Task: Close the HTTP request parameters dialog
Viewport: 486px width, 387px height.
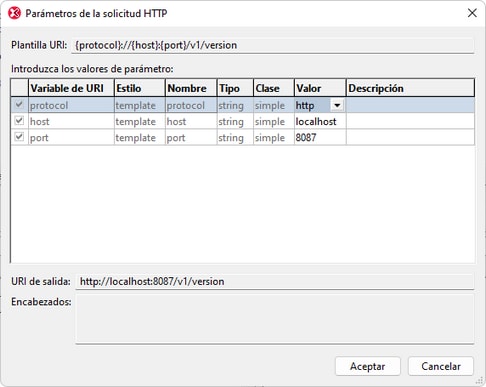Action: click(472, 13)
